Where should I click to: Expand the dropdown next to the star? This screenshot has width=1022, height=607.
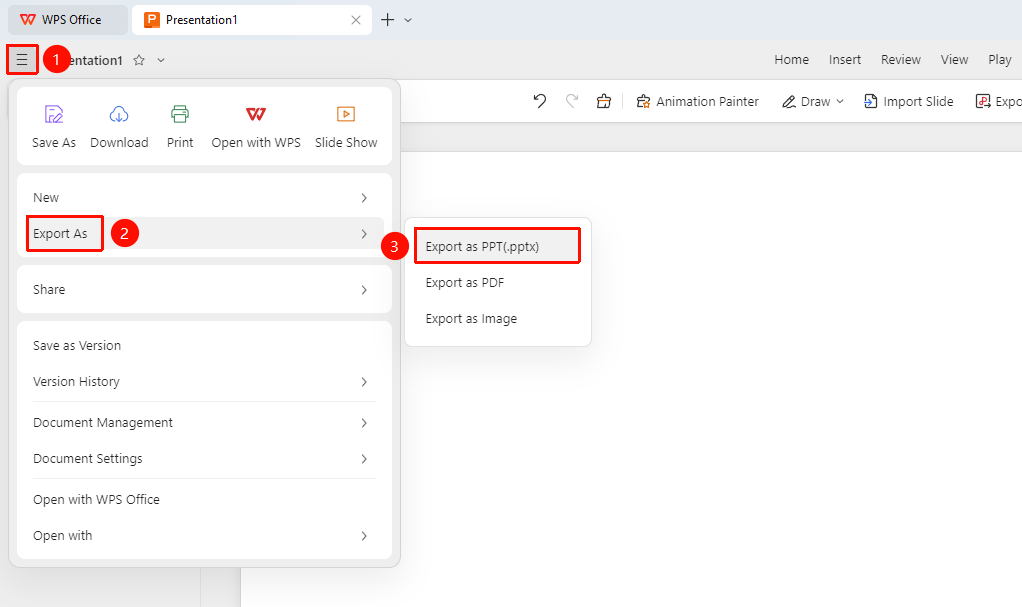pyautogui.click(x=161, y=60)
